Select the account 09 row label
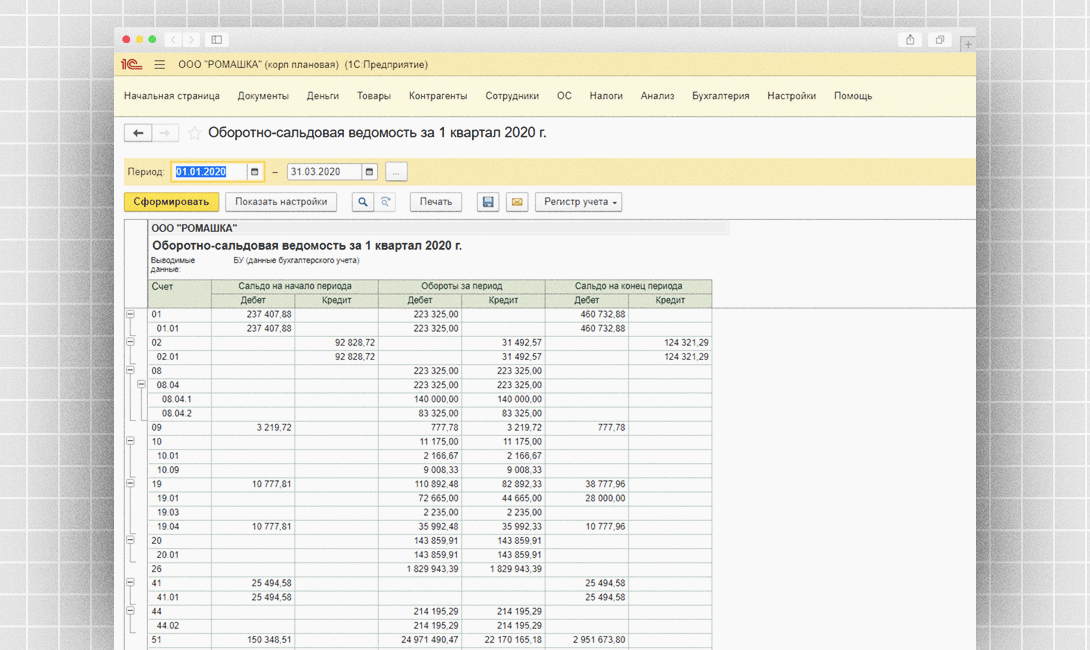The width and height of the screenshot is (1090, 650). click(156, 428)
